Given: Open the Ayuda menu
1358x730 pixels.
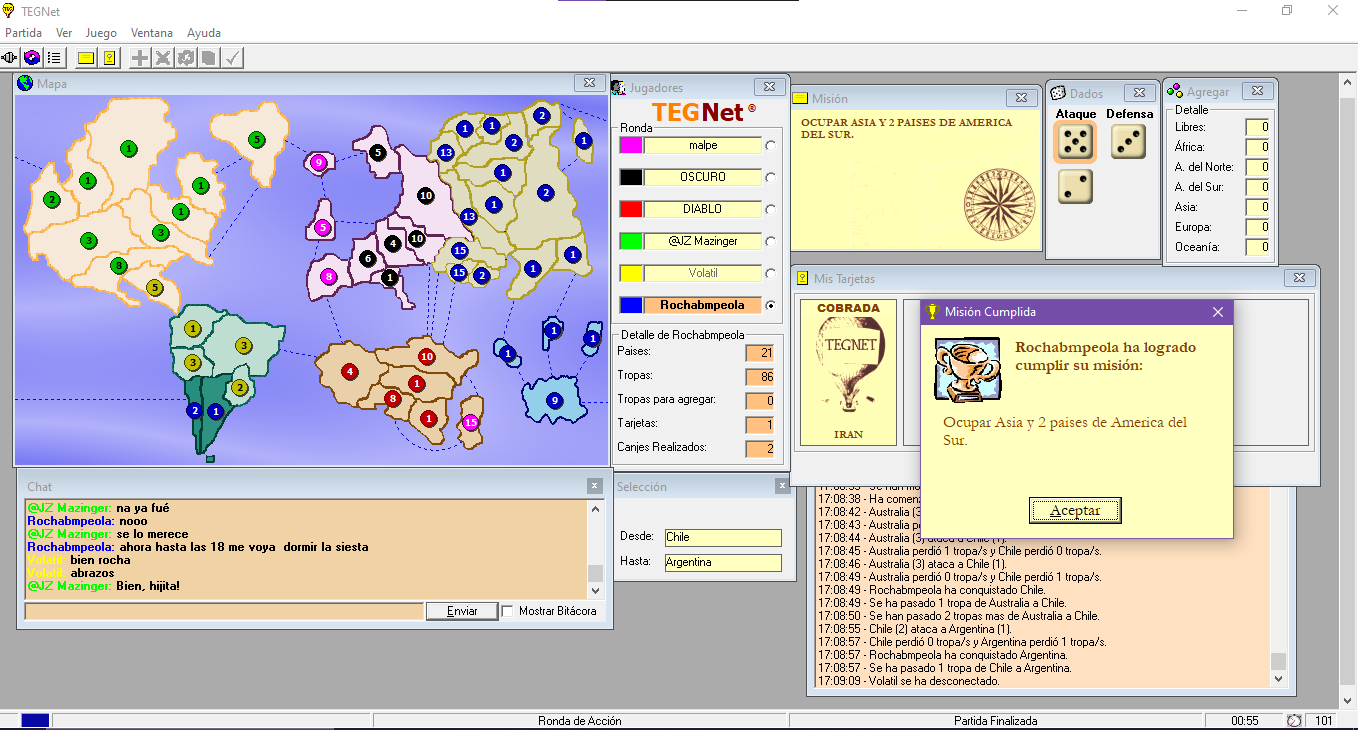Looking at the screenshot, I should tap(204, 33).
